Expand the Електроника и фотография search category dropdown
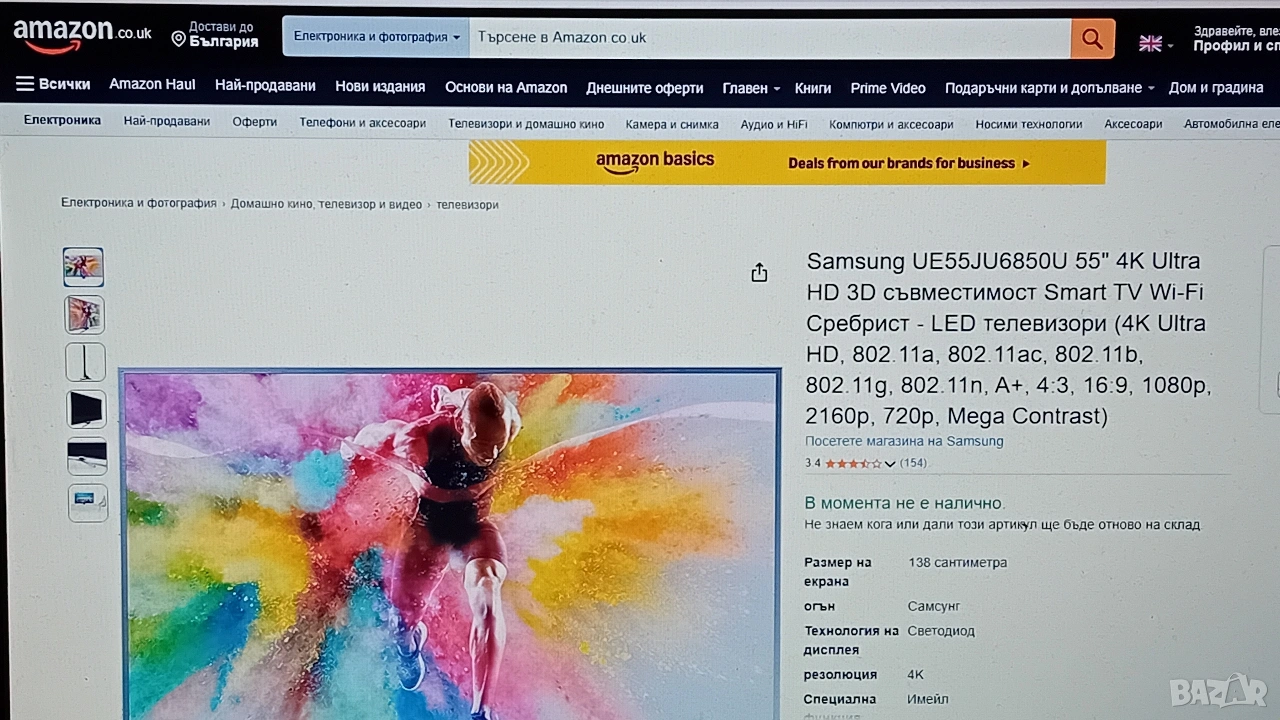The height and width of the screenshot is (720, 1280). [x=376, y=37]
